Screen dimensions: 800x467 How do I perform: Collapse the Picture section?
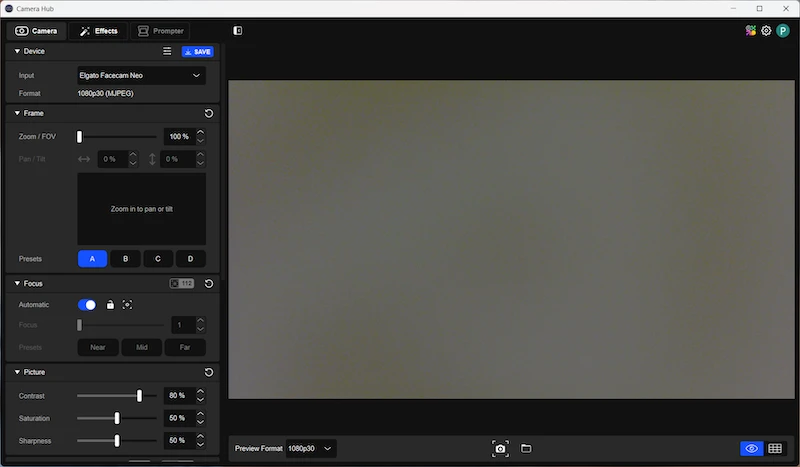click(17, 372)
